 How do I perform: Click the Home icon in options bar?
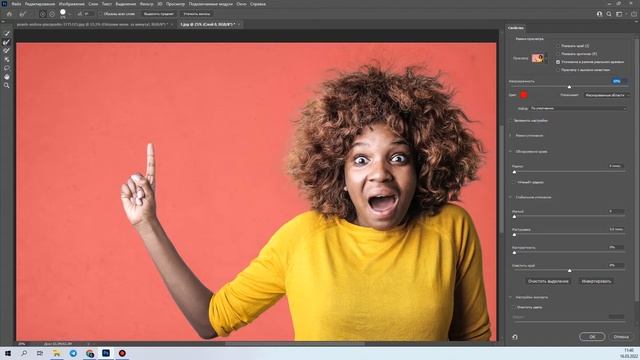tap(9, 14)
